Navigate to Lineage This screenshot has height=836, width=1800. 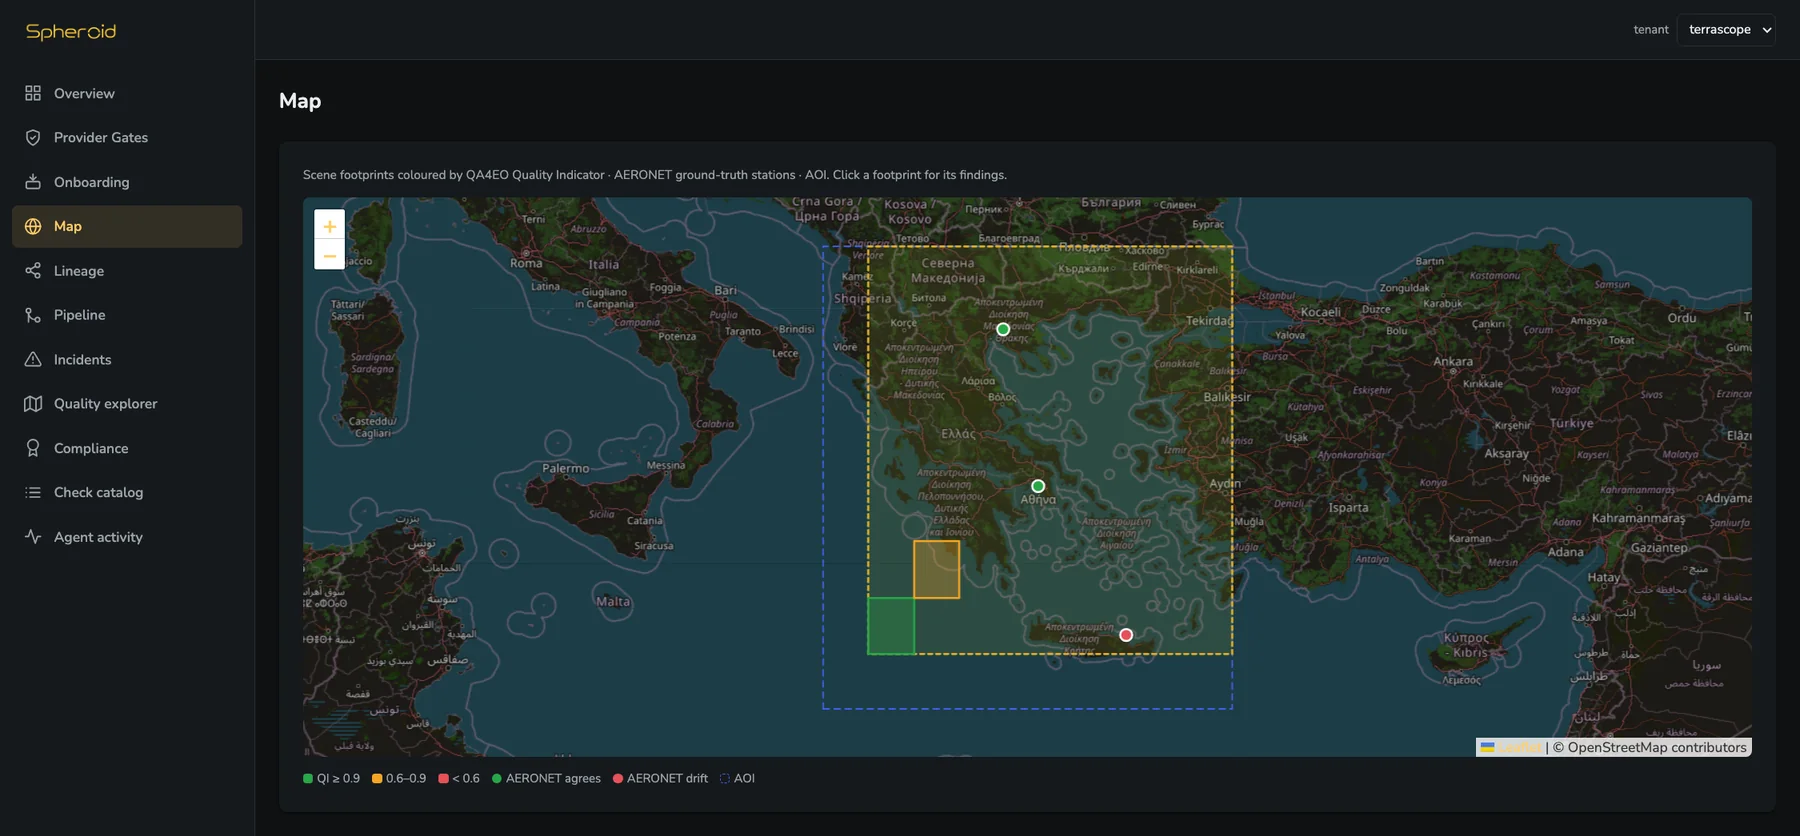point(127,270)
